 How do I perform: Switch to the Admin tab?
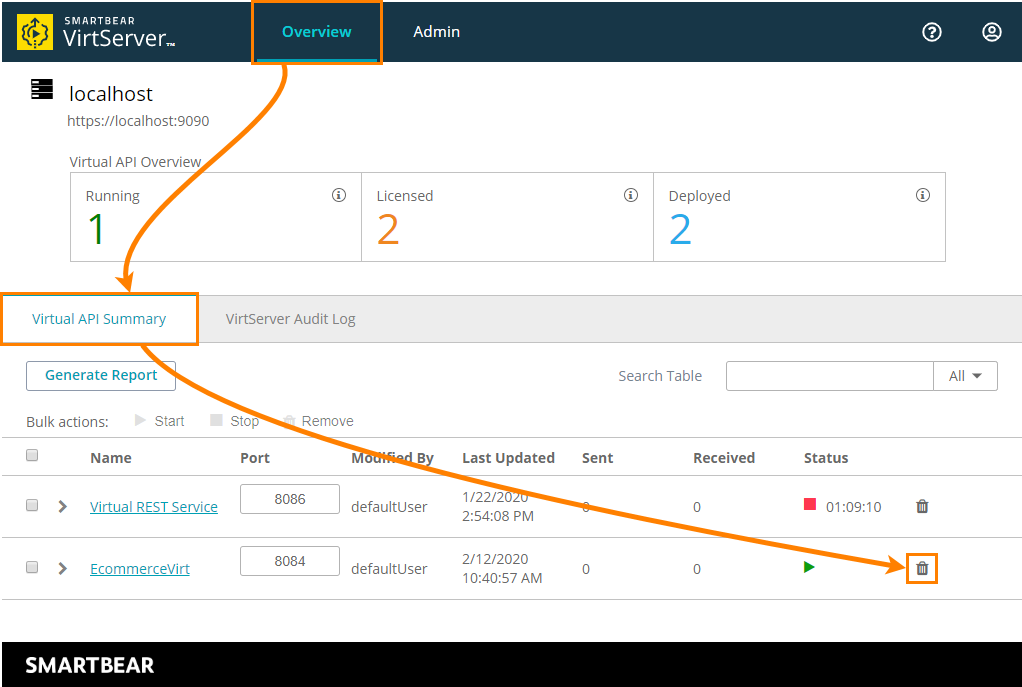pos(436,32)
